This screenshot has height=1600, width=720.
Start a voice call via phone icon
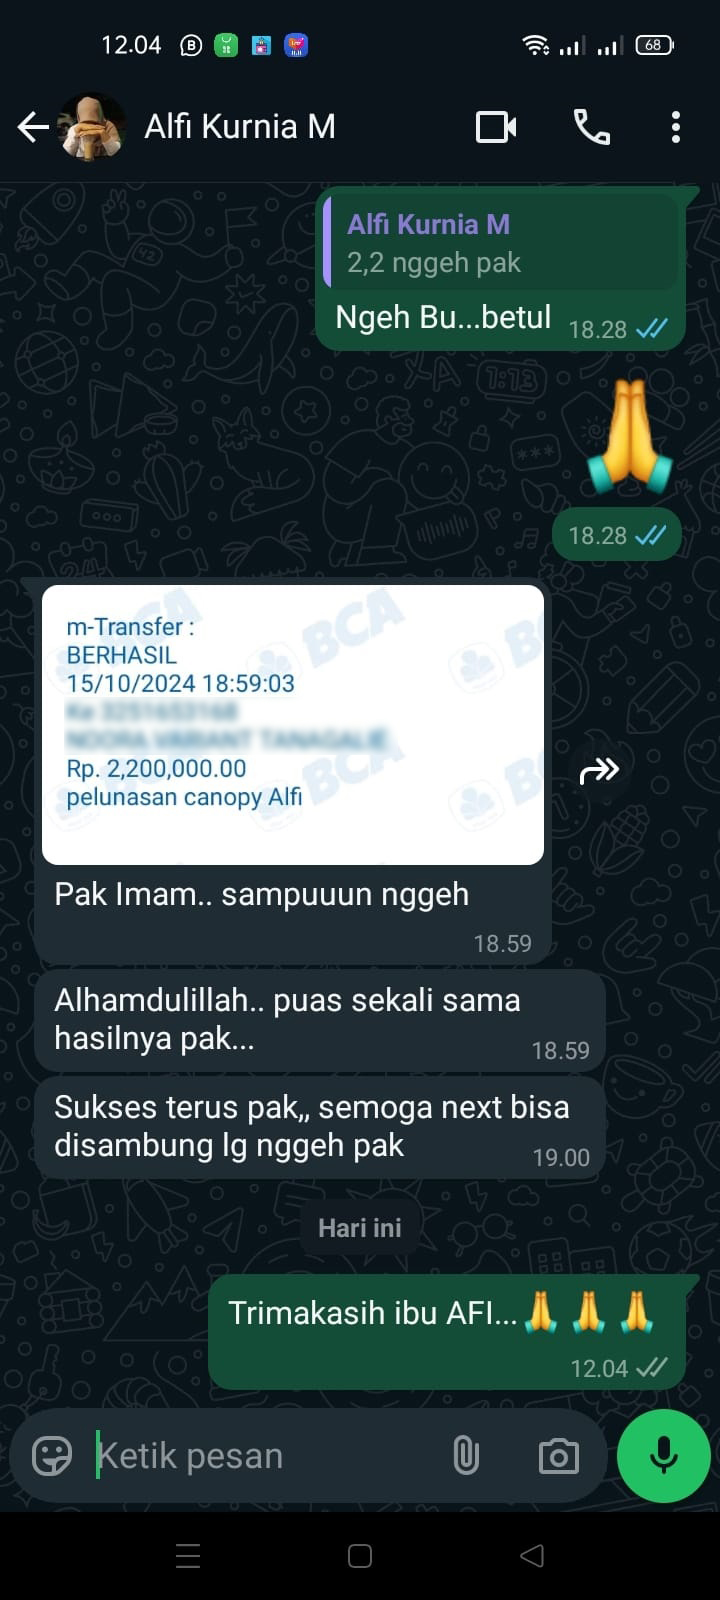click(591, 127)
